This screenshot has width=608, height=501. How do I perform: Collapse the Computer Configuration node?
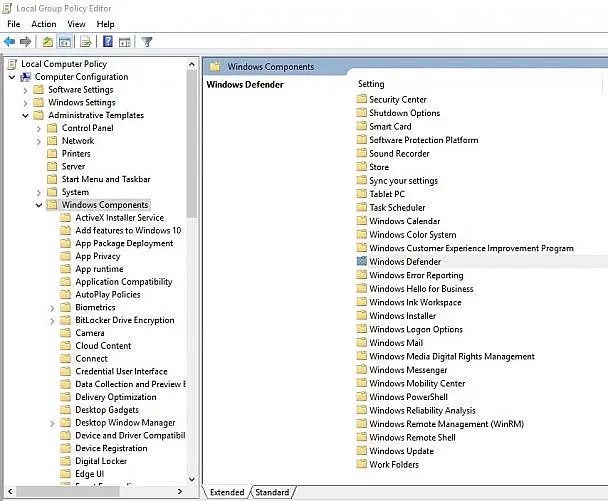[x=12, y=77]
